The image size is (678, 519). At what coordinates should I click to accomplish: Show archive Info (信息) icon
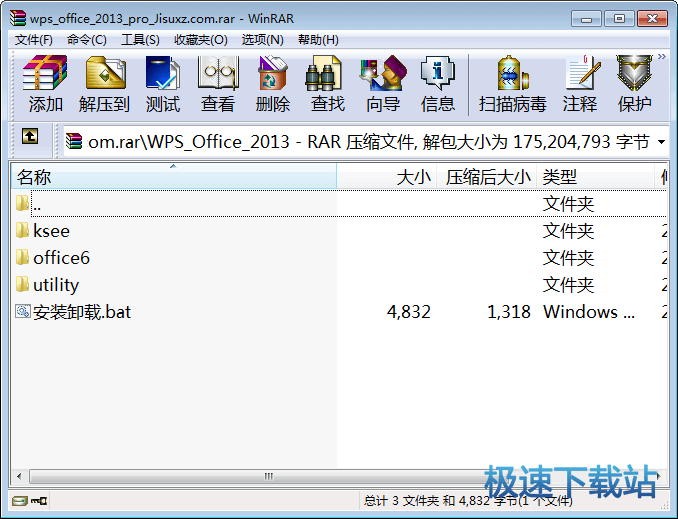tap(438, 73)
